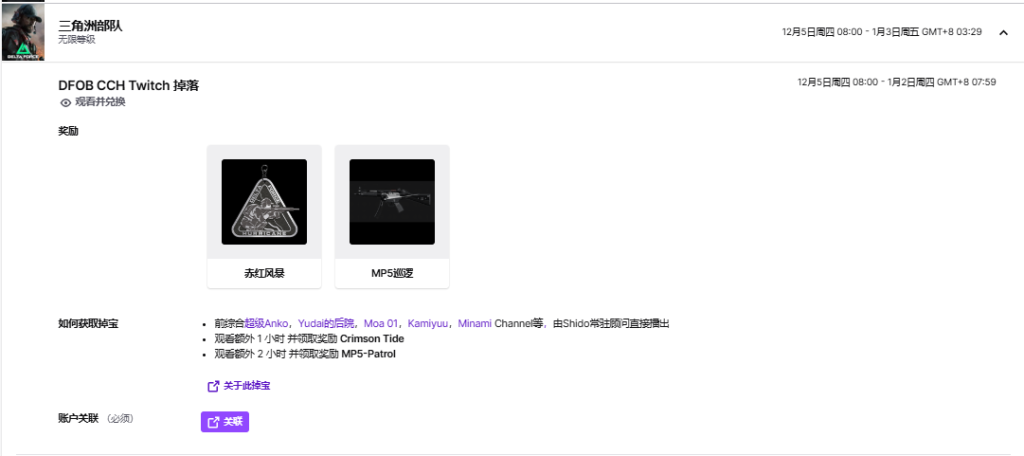
Task: Open the Minami channel link
Action: pyautogui.click(x=475, y=323)
